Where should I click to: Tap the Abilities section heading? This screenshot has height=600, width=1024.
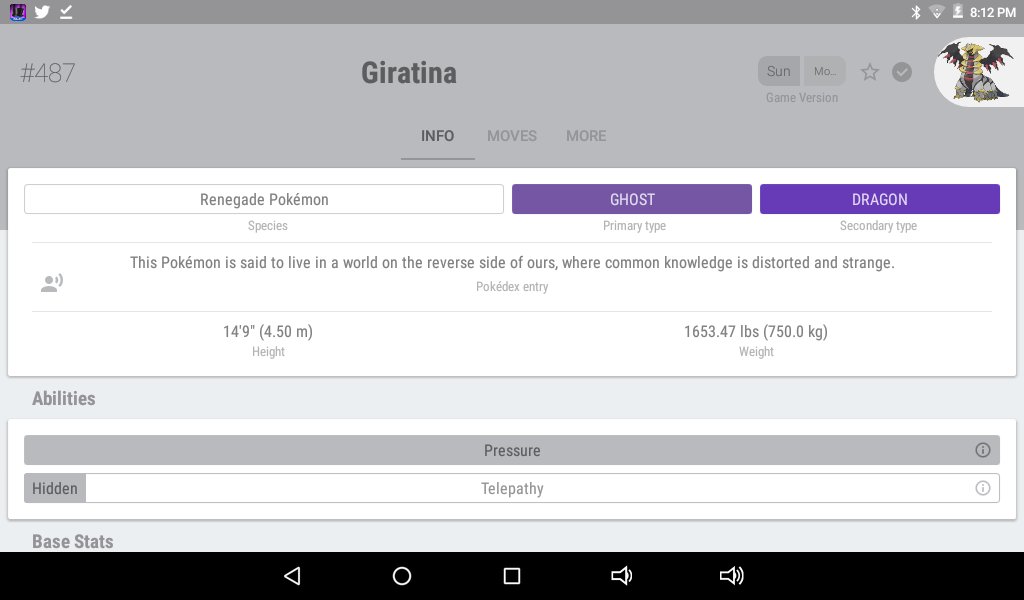[x=63, y=398]
